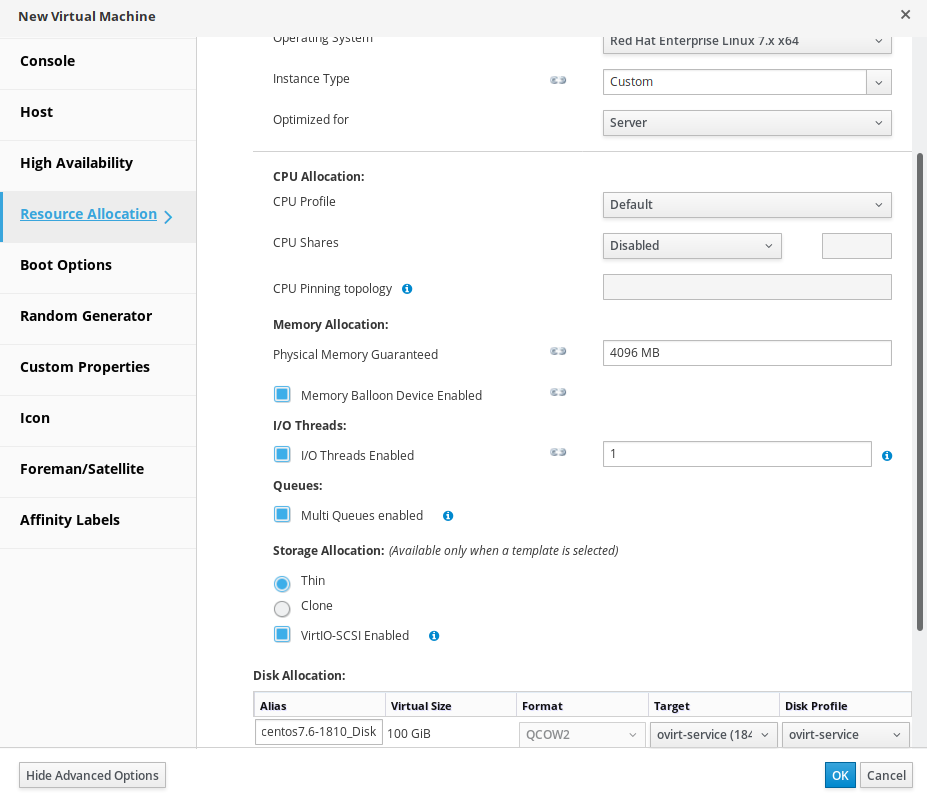Select the Clone storage allocation option

pos(282,608)
